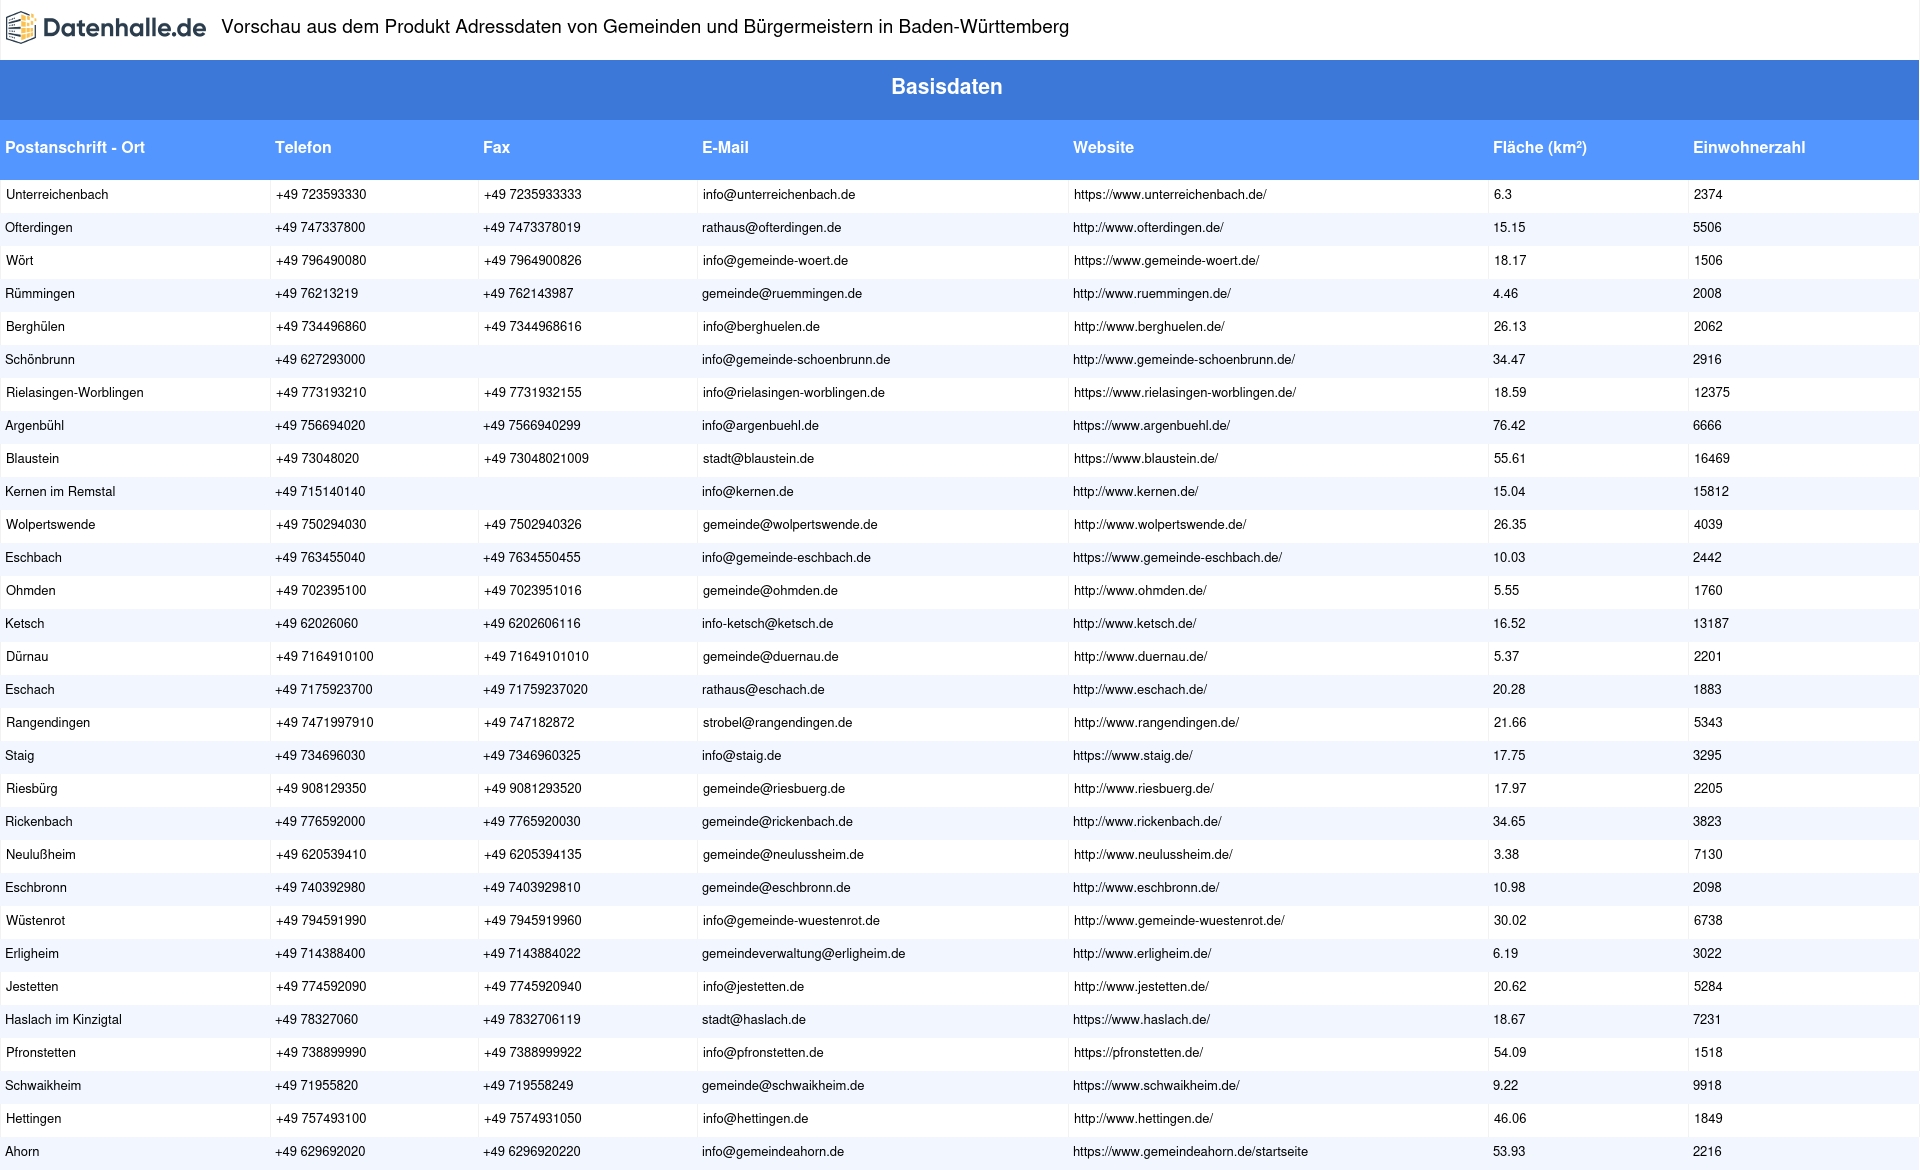Click fax number +49 762143987

pos(528,294)
